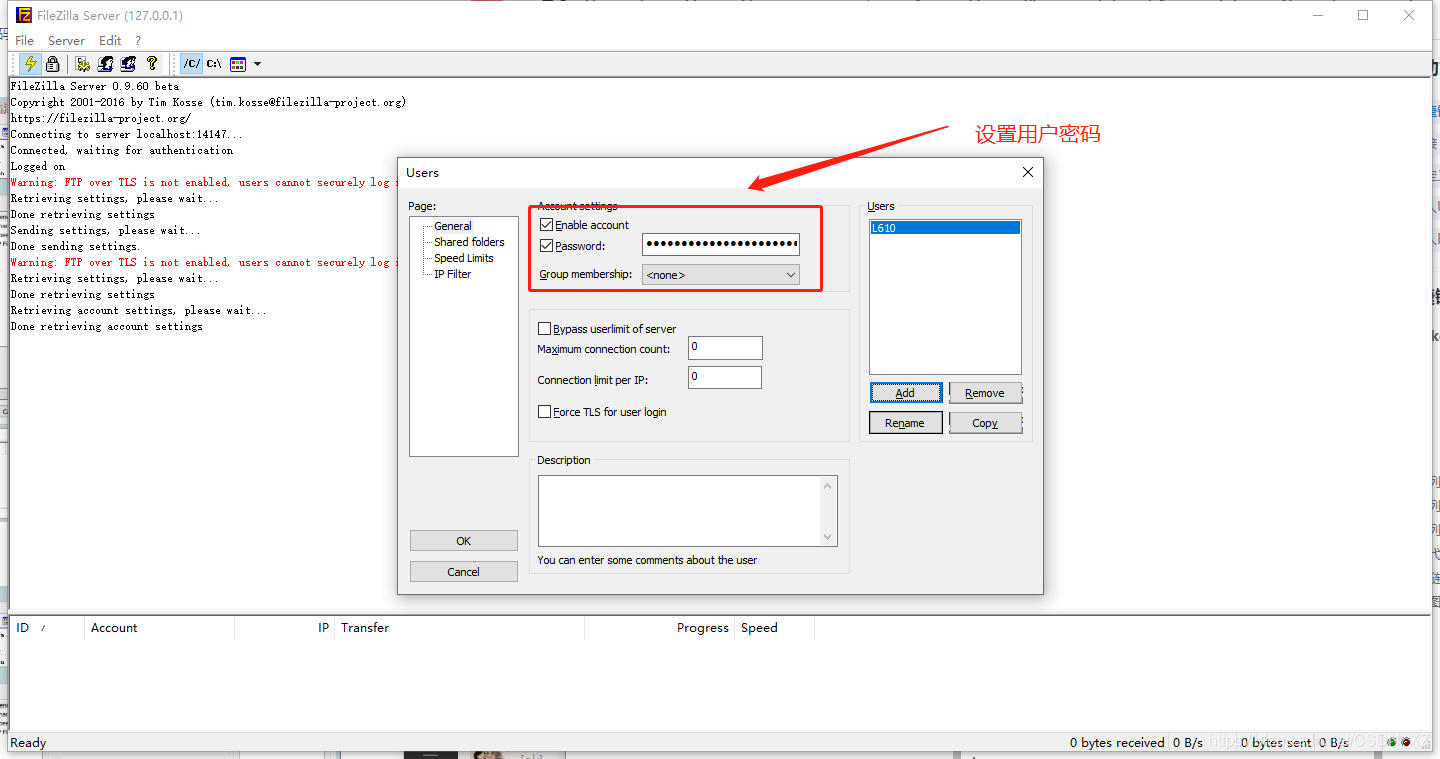Image resolution: width=1440 pixels, height=759 pixels.
Task: Click the Progress column header
Action: coord(659,628)
